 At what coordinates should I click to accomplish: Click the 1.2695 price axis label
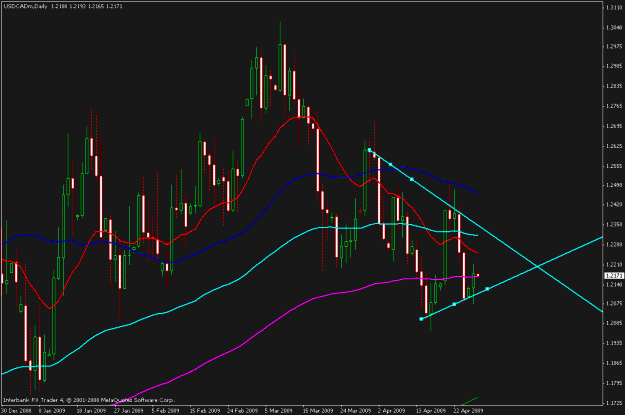[x=614, y=126]
